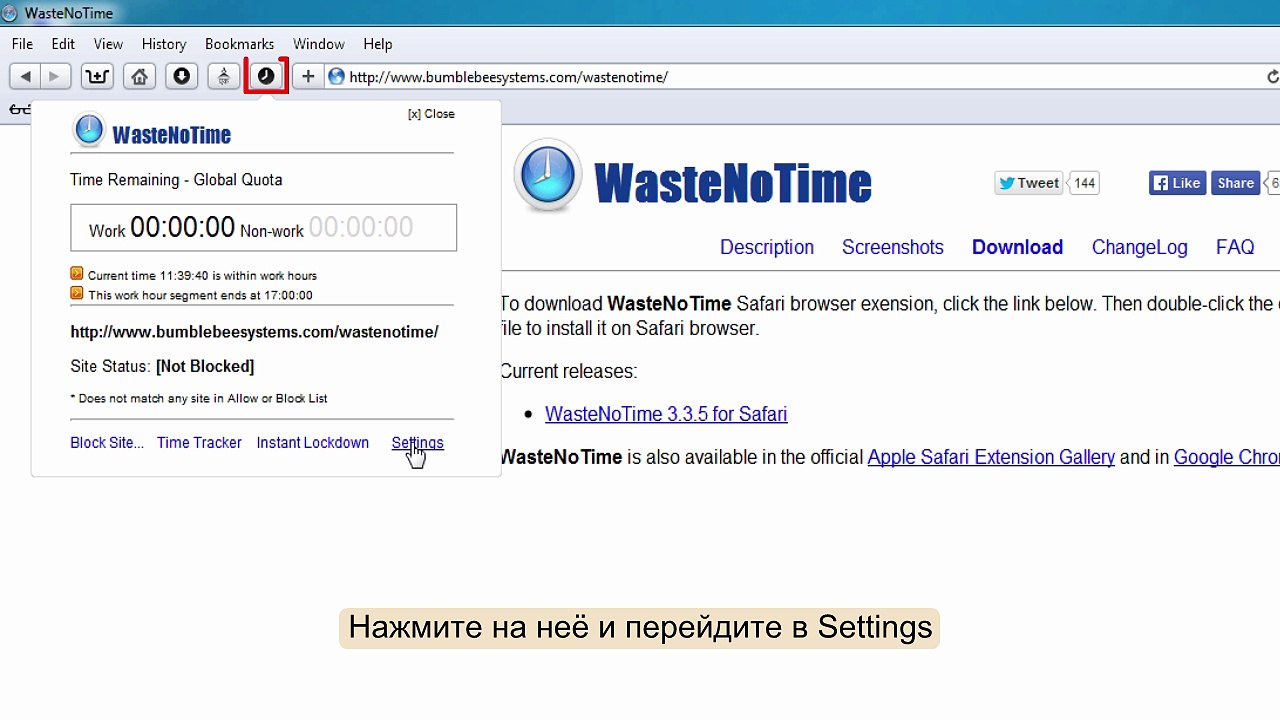Click the globe site icon in address bar
Screen dimensions: 1280x720
tap(336, 77)
